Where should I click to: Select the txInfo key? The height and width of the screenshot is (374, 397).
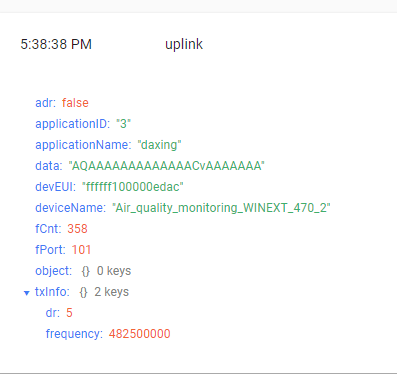pos(52,292)
